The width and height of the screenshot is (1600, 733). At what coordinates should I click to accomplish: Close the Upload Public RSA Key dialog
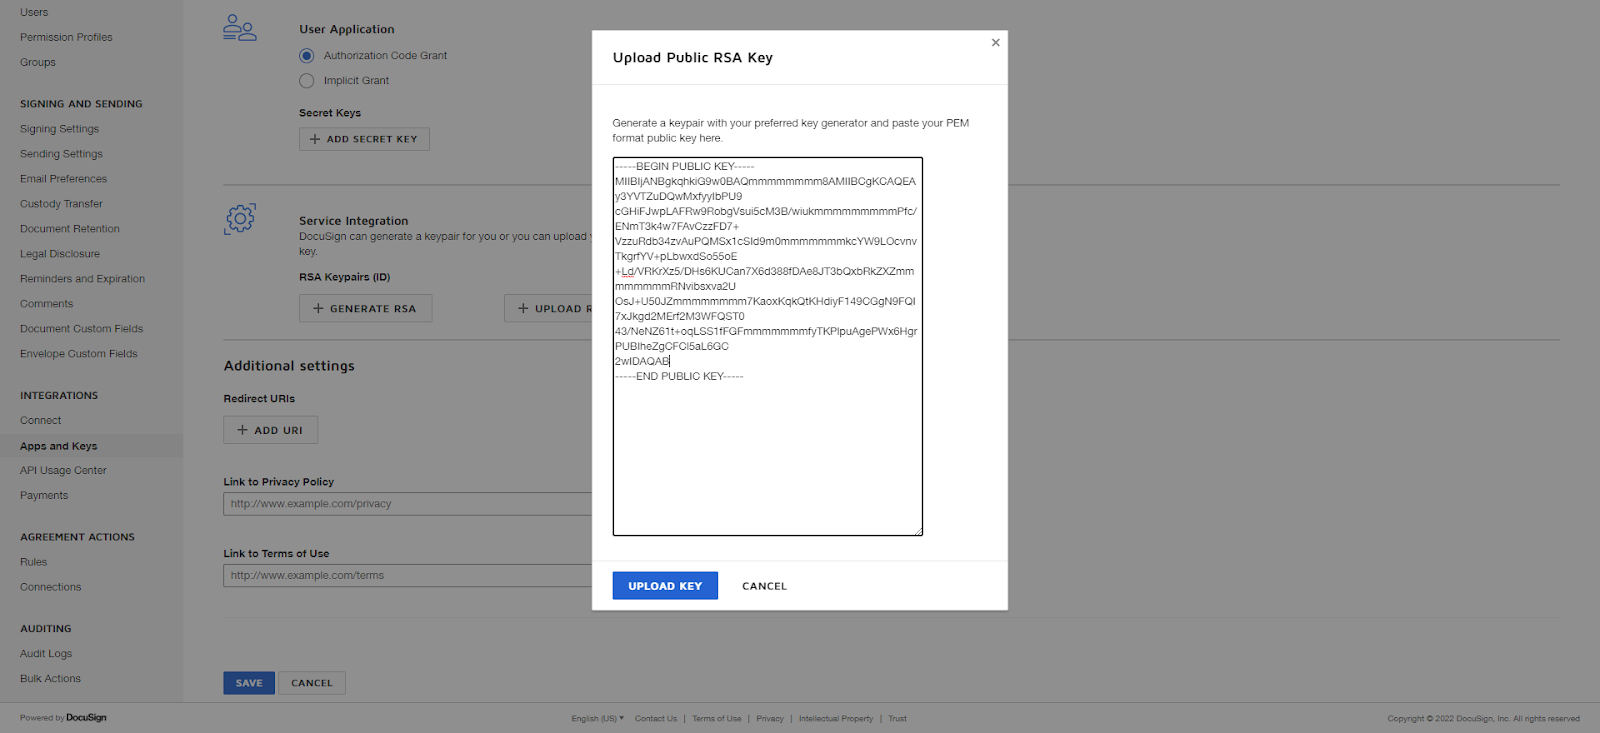(995, 43)
